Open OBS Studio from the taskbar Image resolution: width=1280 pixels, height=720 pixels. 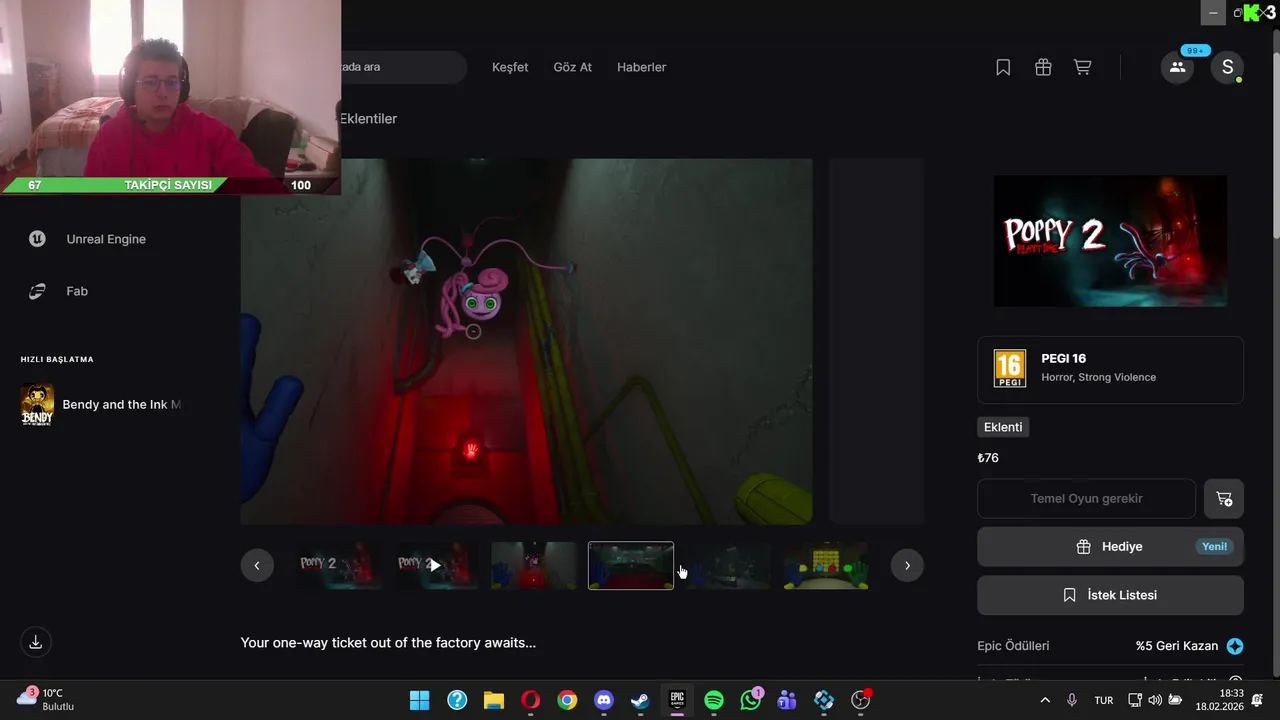[x=861, y=700]
